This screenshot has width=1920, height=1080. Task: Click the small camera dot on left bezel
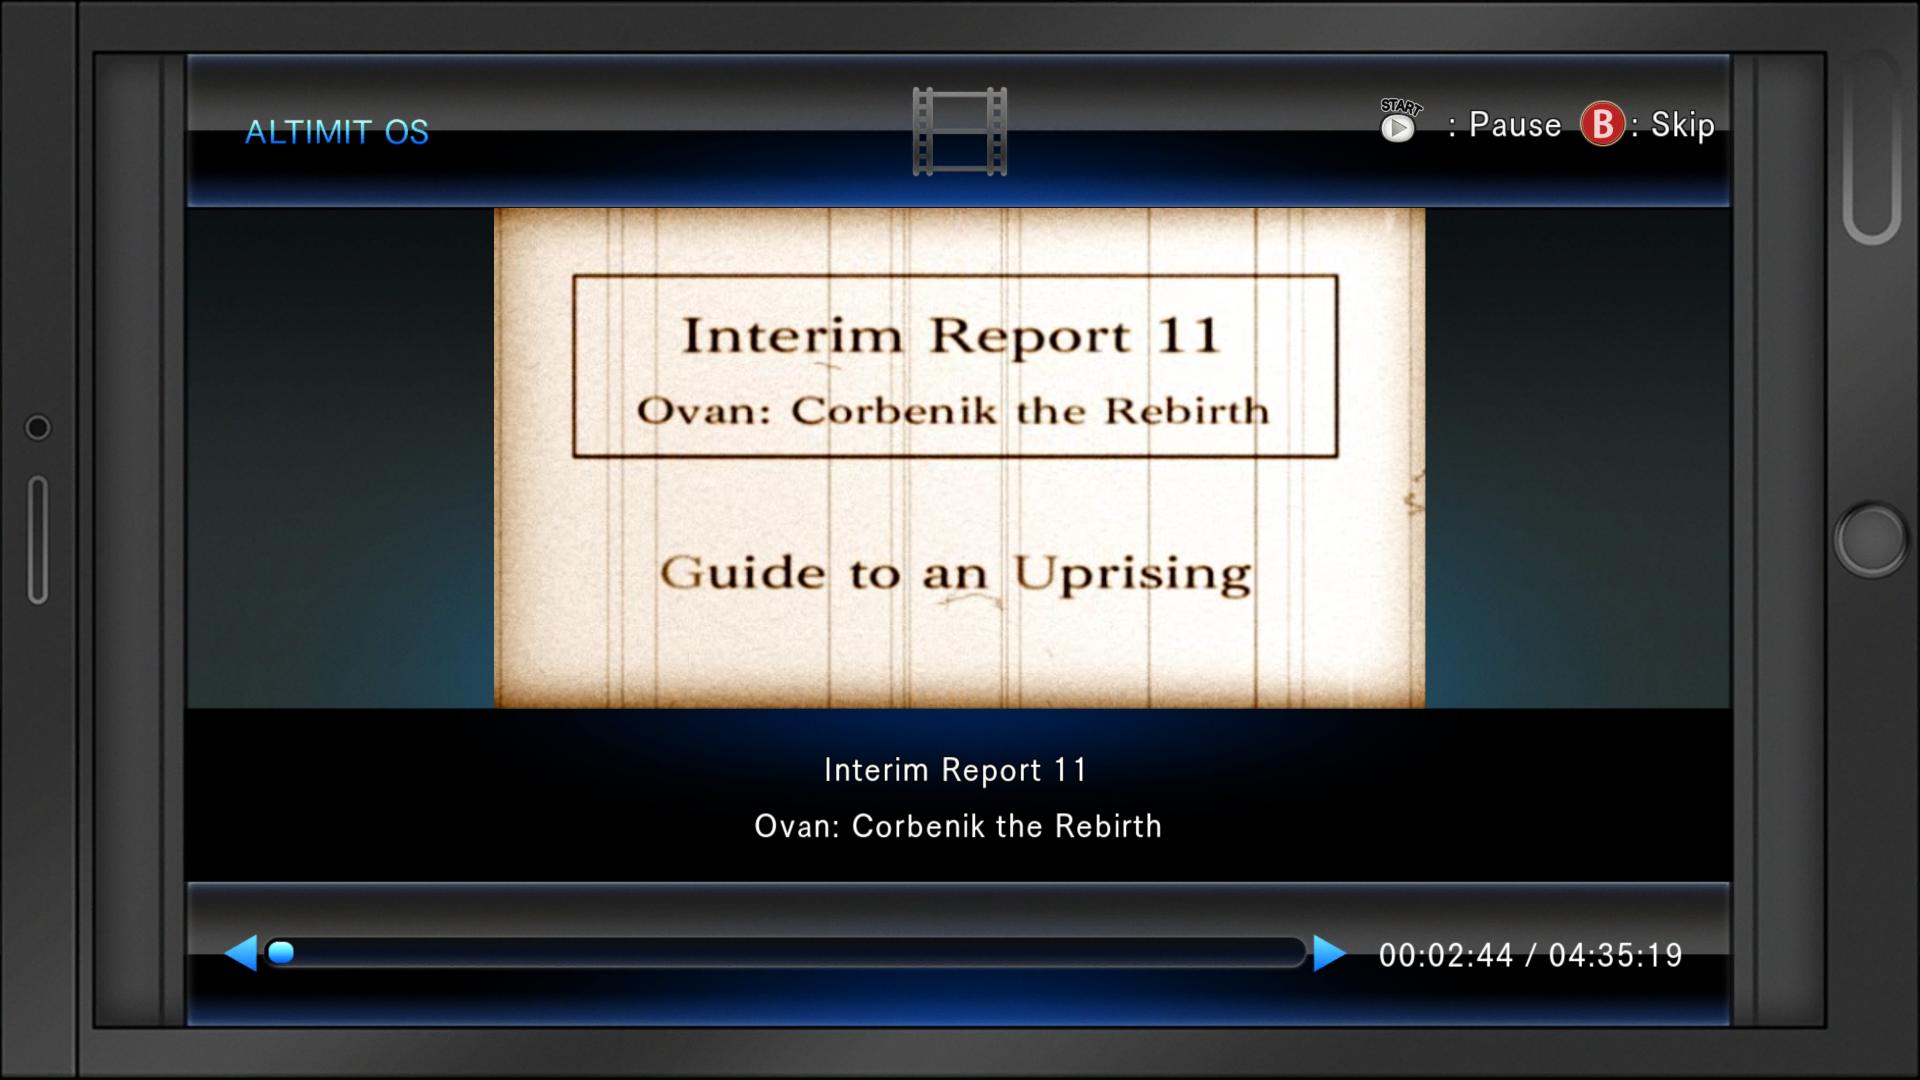coord(38,428)
